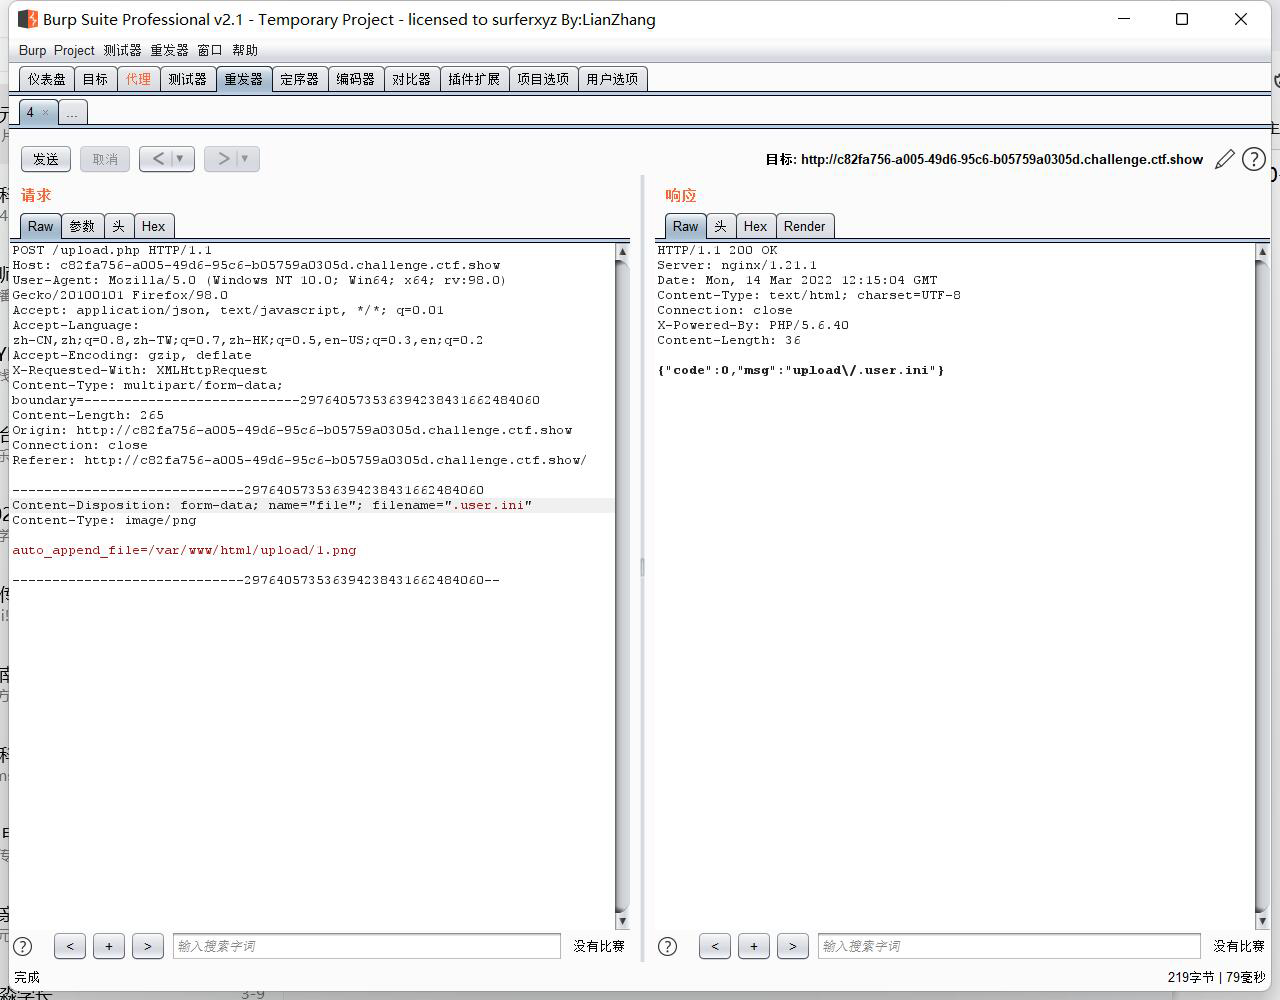The height and width of the screenshot is (1000, 1280).
Task: Click the POST /upload.php request line
Action: point(112,250)
